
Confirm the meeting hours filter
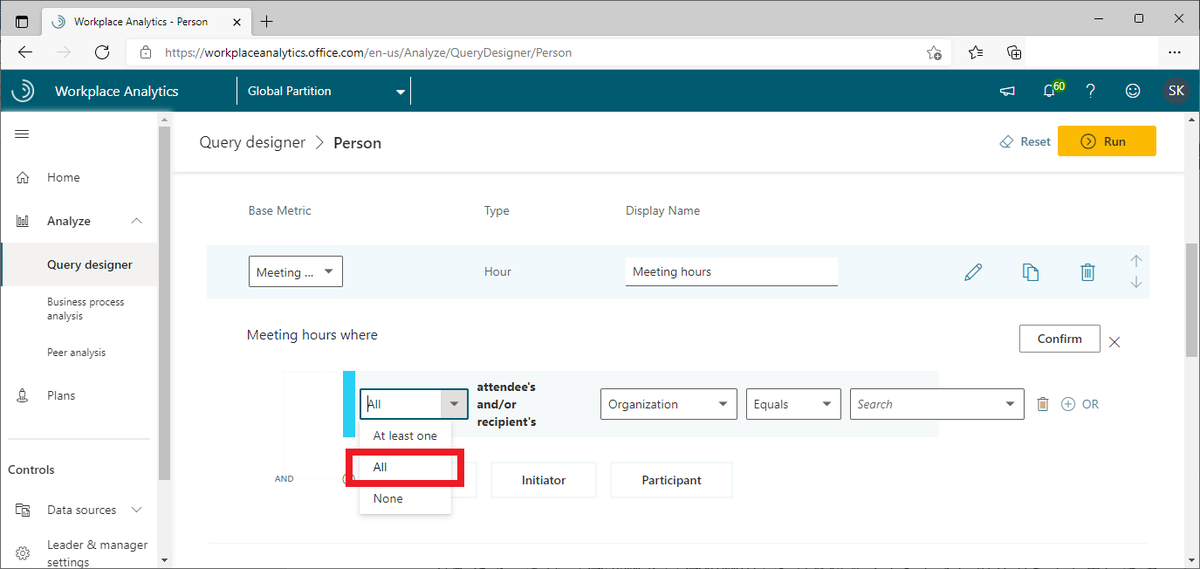coord(1060,339)
